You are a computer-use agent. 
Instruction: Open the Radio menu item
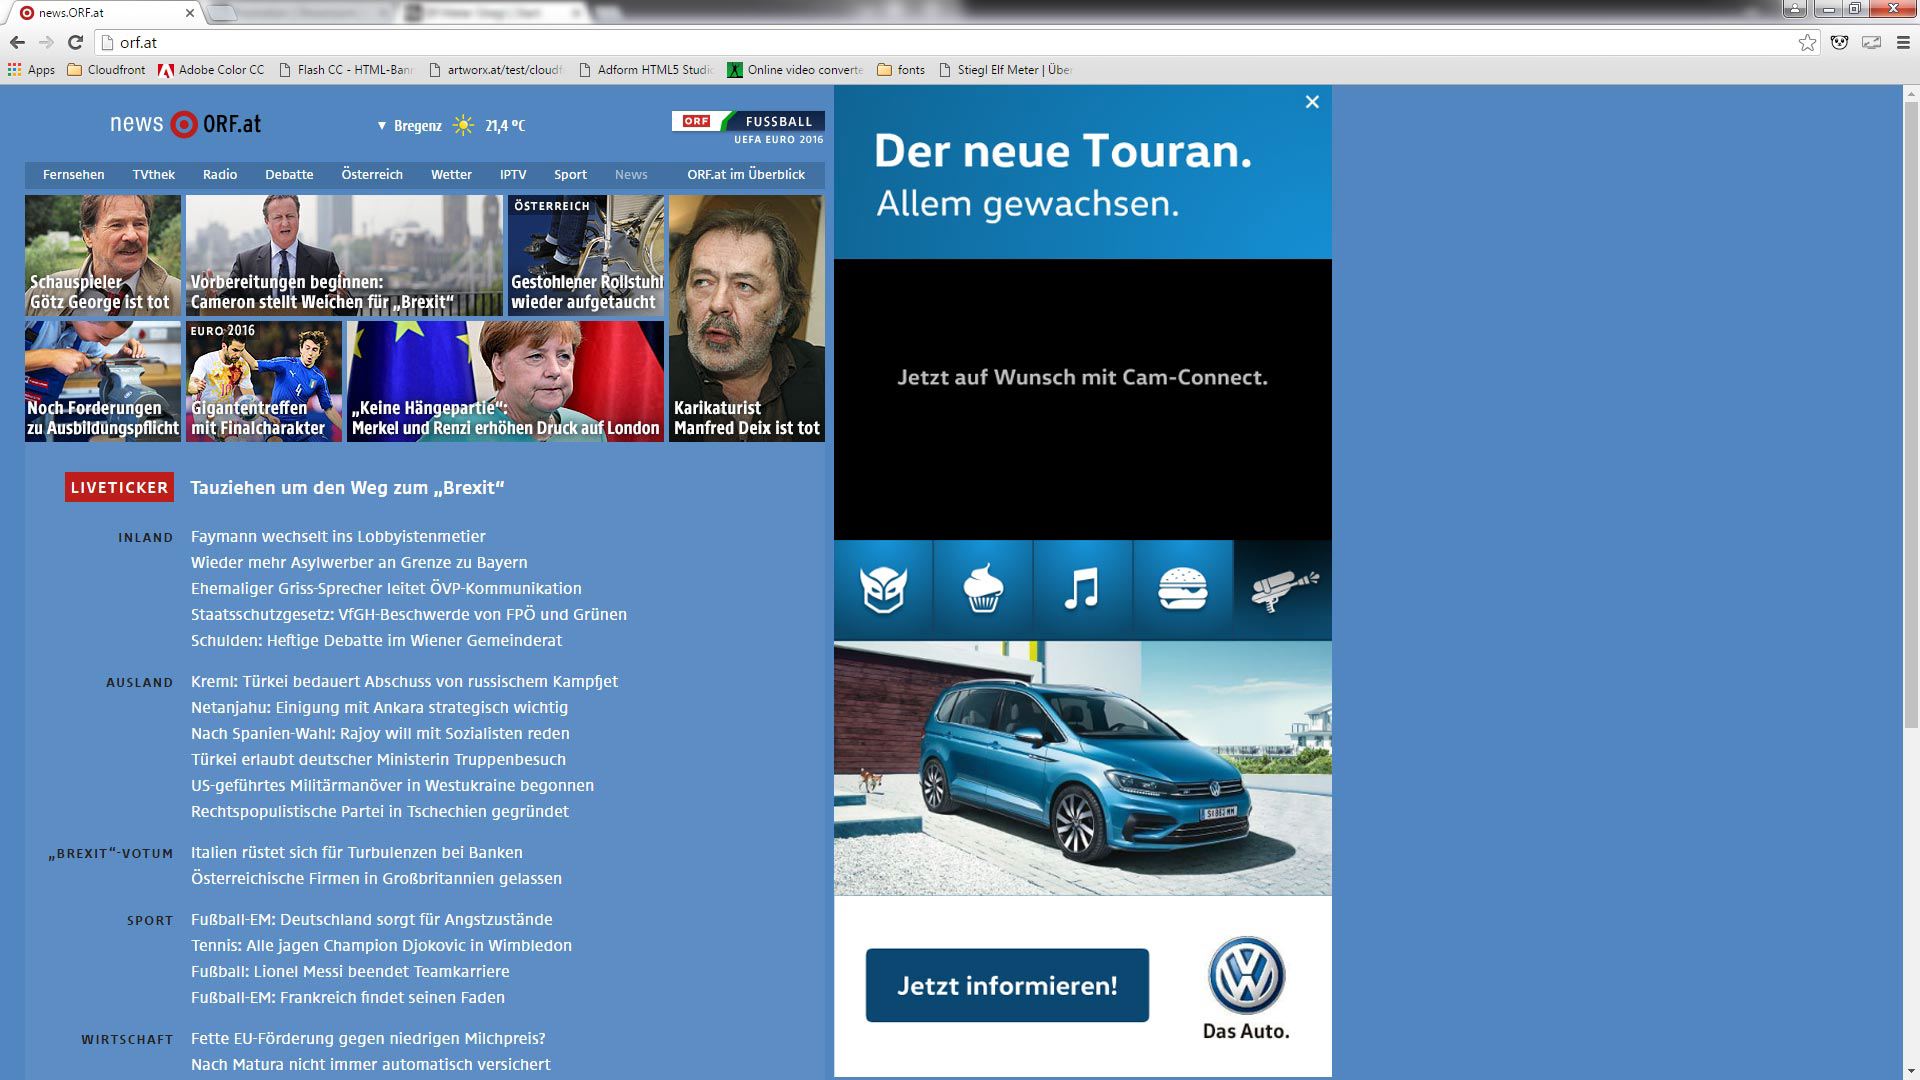pyautogui.click(x=219, y=174)
